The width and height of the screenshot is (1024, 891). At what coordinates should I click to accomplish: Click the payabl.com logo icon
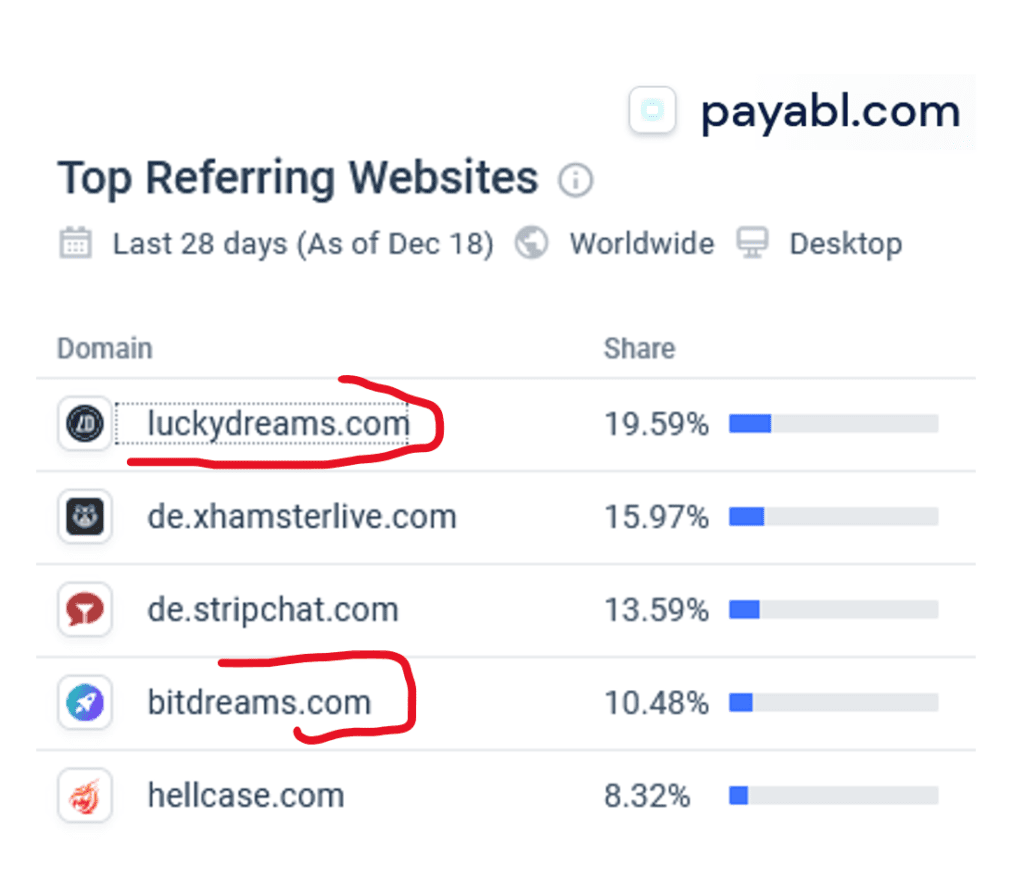[652, 110]
